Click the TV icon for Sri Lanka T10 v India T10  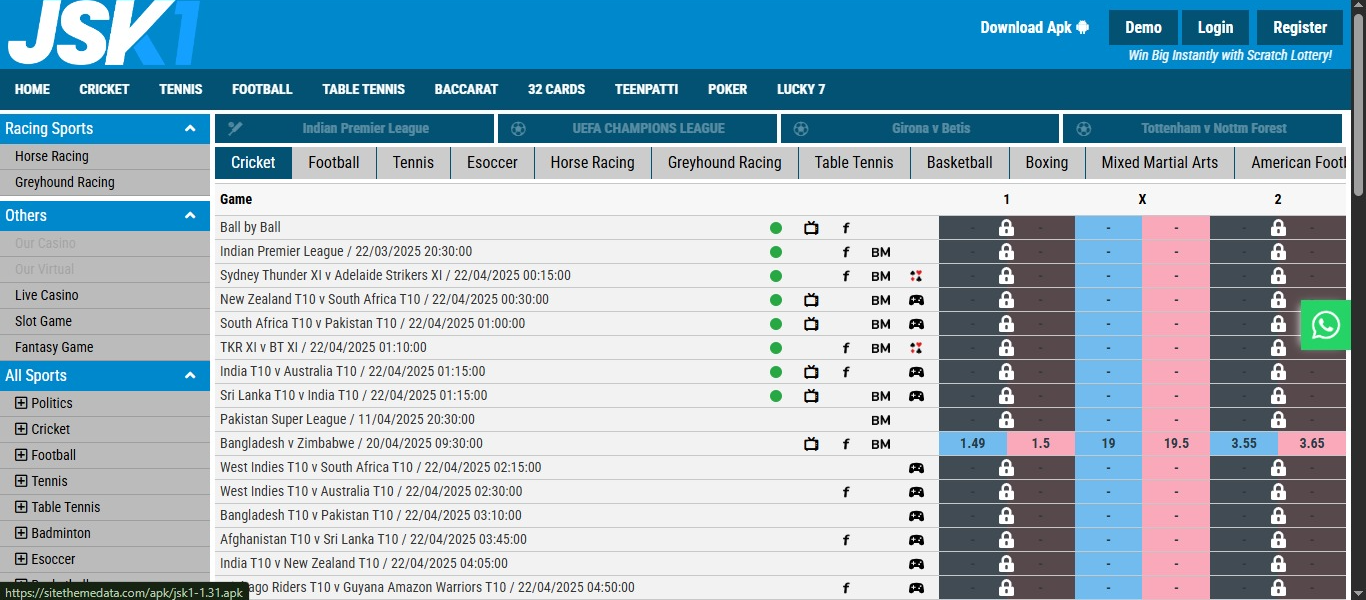[811, 396]
